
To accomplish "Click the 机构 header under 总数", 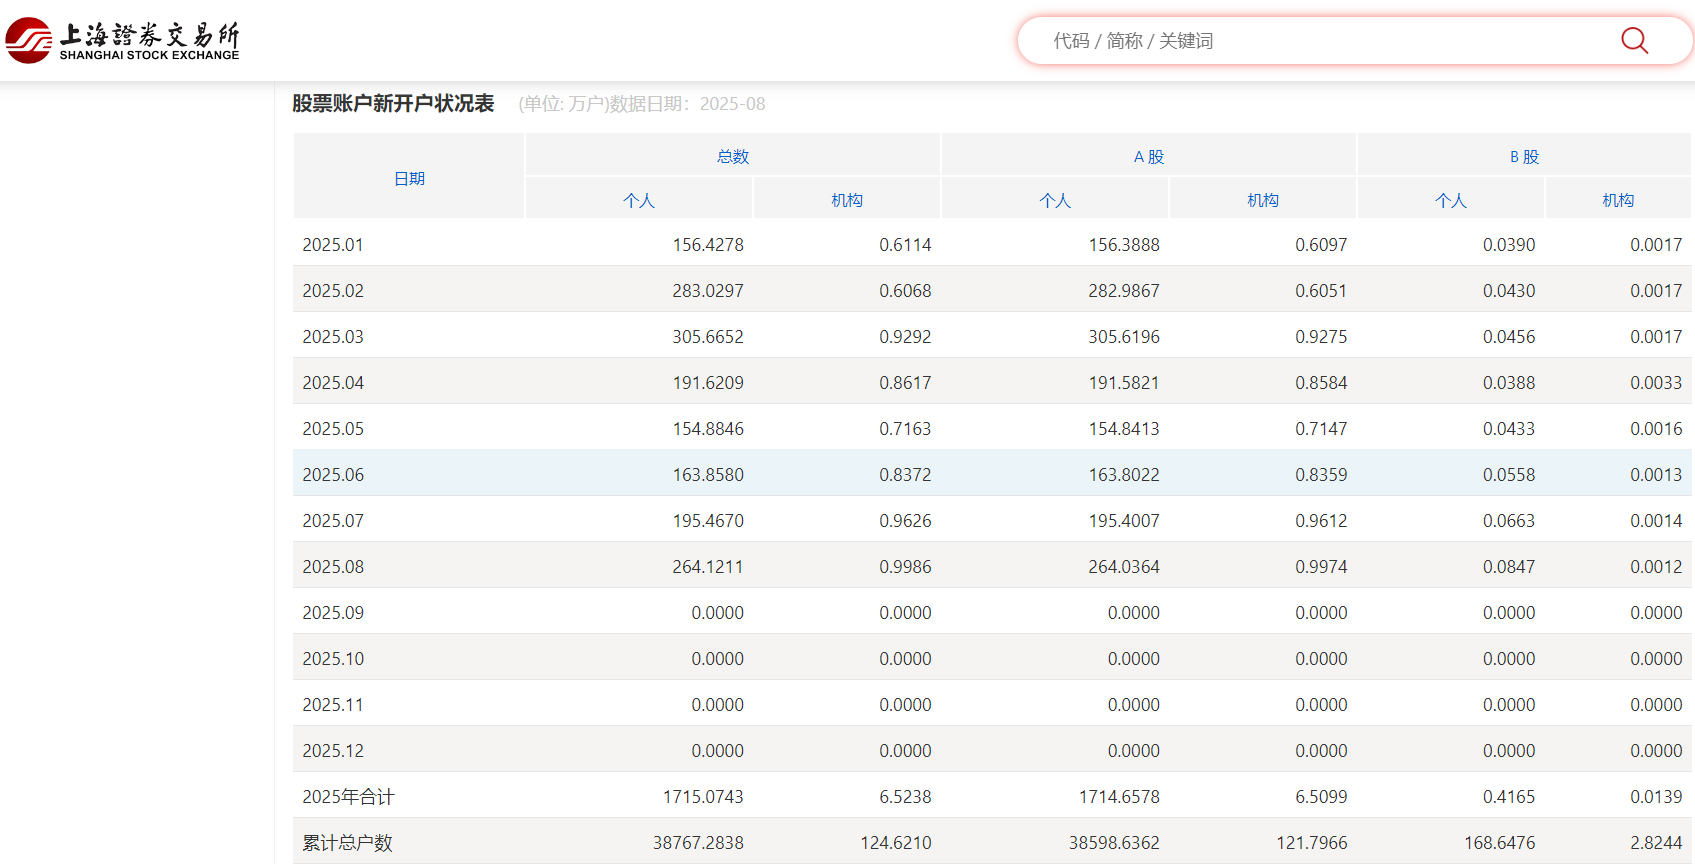I will [x=846, y=200].
